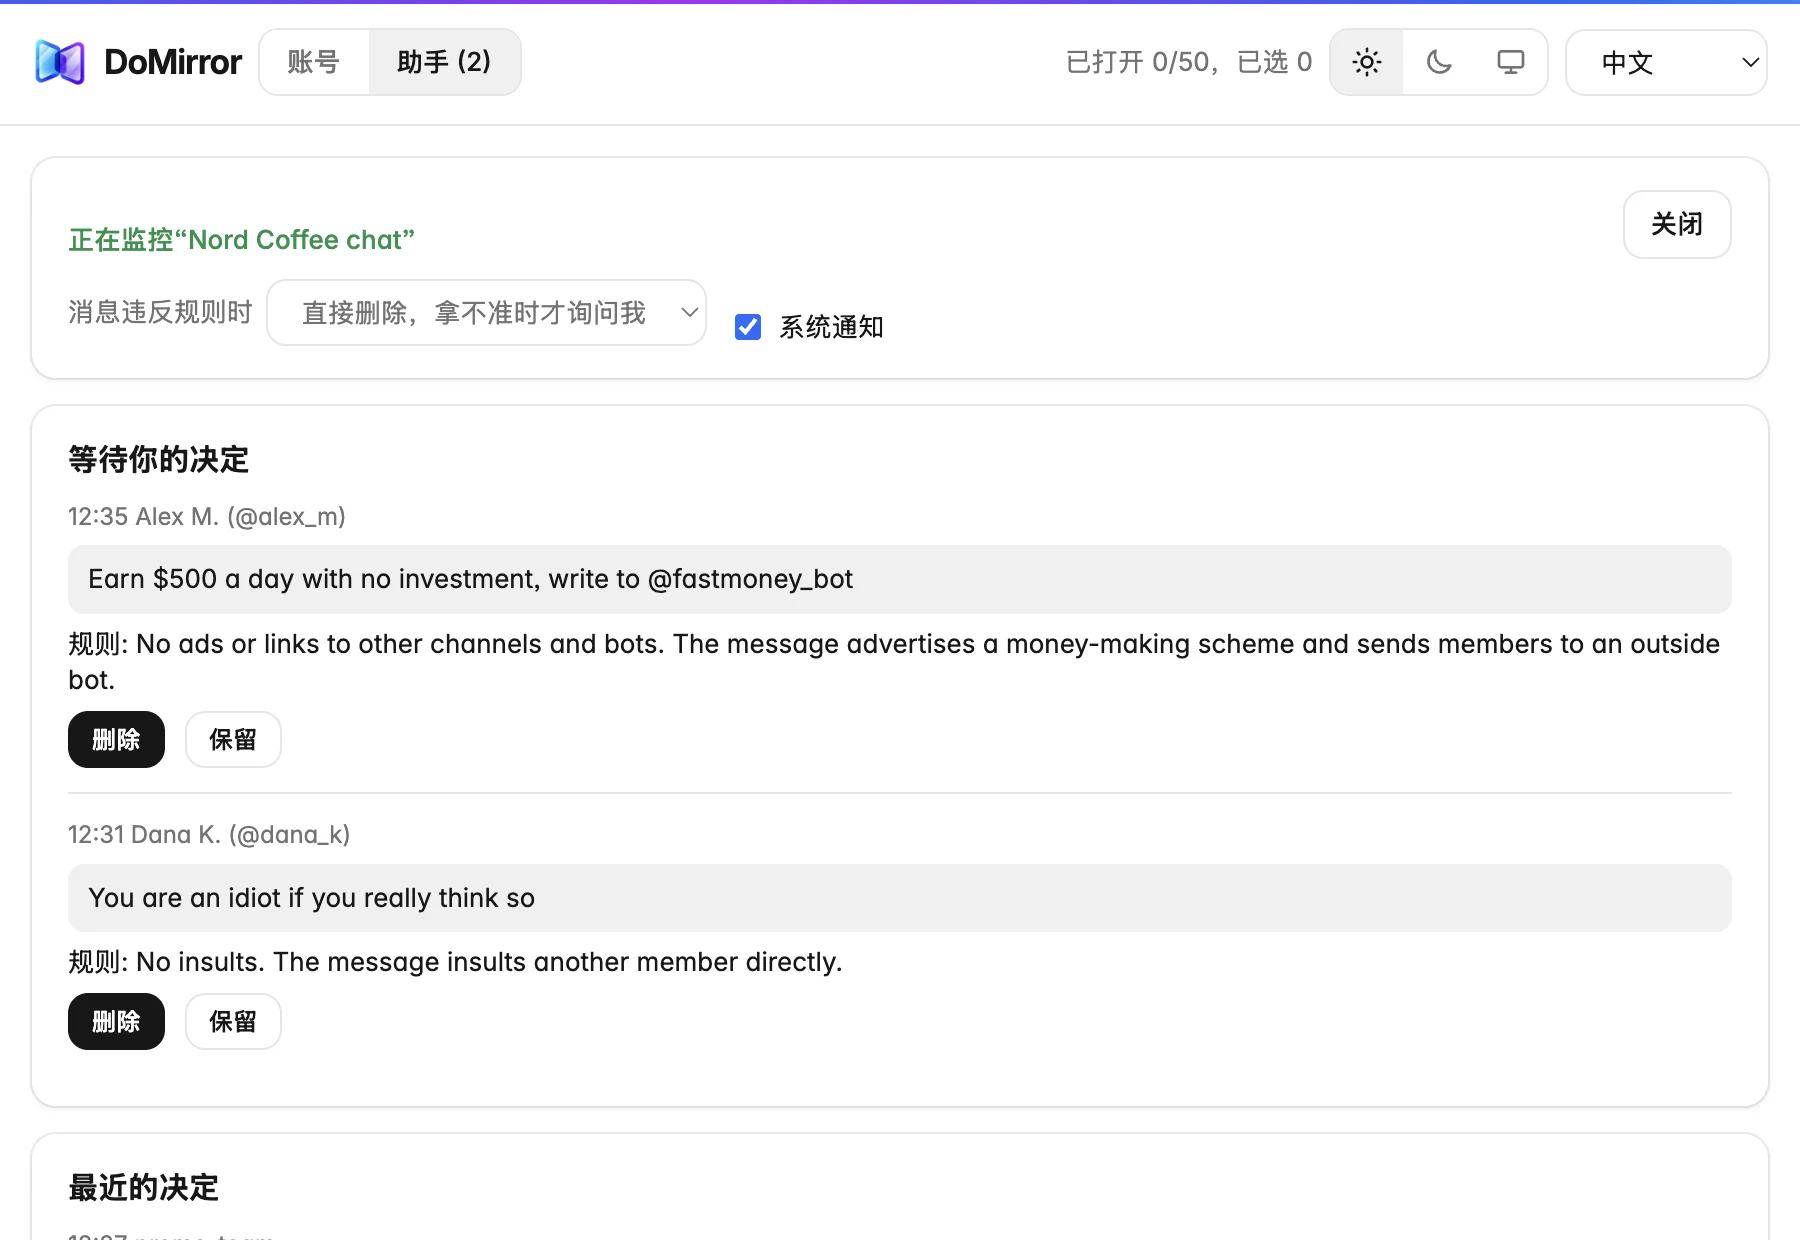
Task: Click the No ads or links rule explanation
Action: click(894, 662)
